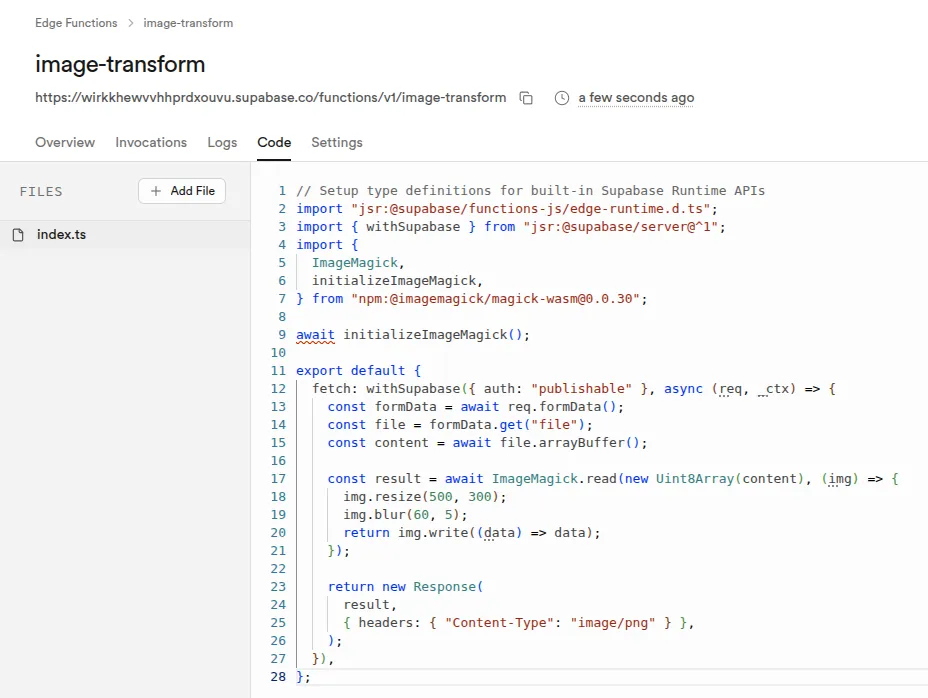Screen dimensions: 928x698
Task: Click 'file.arrayBuffer()' on line 15
Action: pyautogui.click(x=570, y=443)
